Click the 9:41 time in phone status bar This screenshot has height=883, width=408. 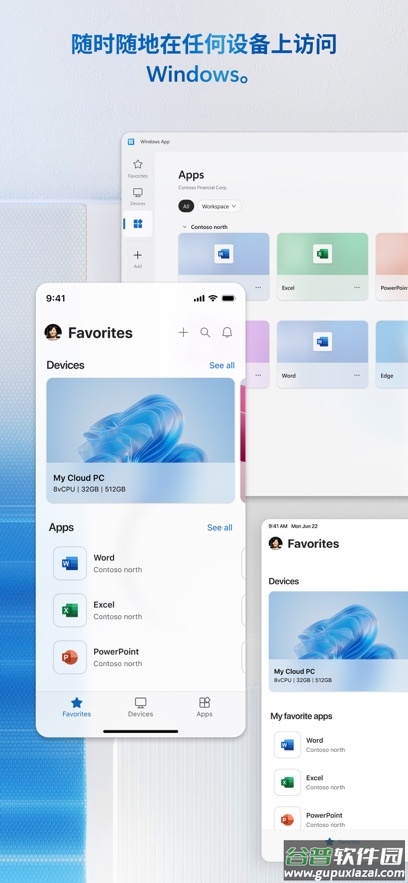(55, 298)
